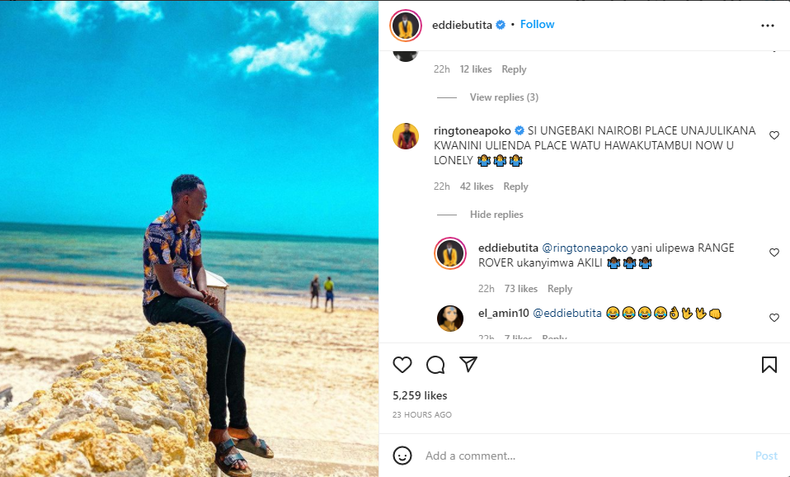Open comment bubble icon under post

coord(435,365)
